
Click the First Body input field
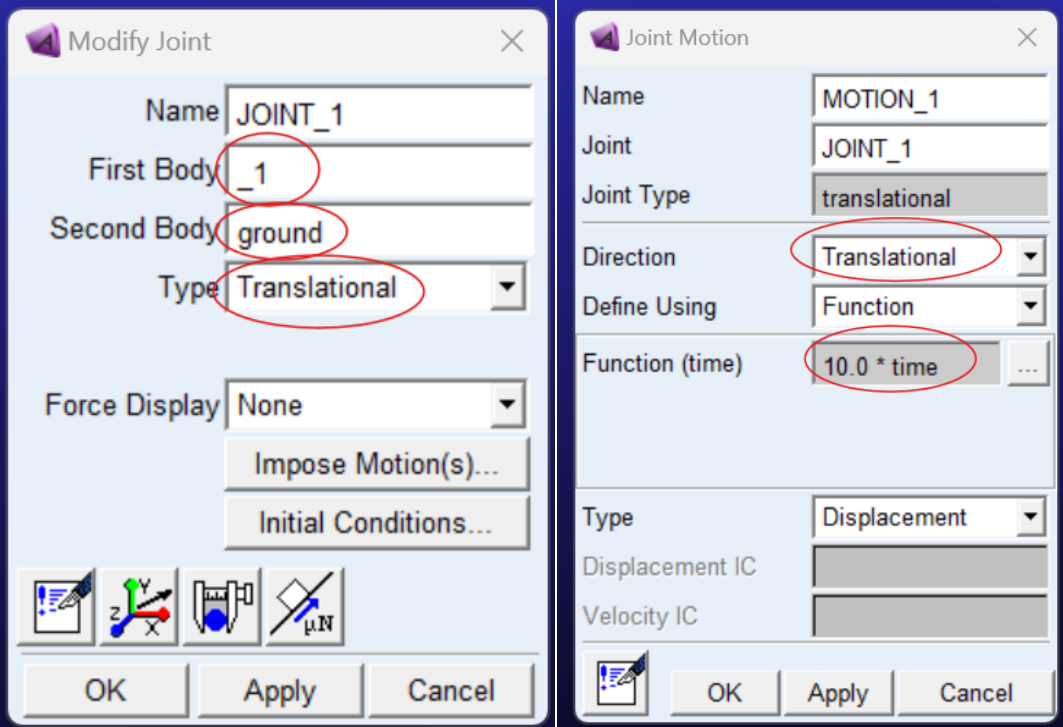pos(380,172)
